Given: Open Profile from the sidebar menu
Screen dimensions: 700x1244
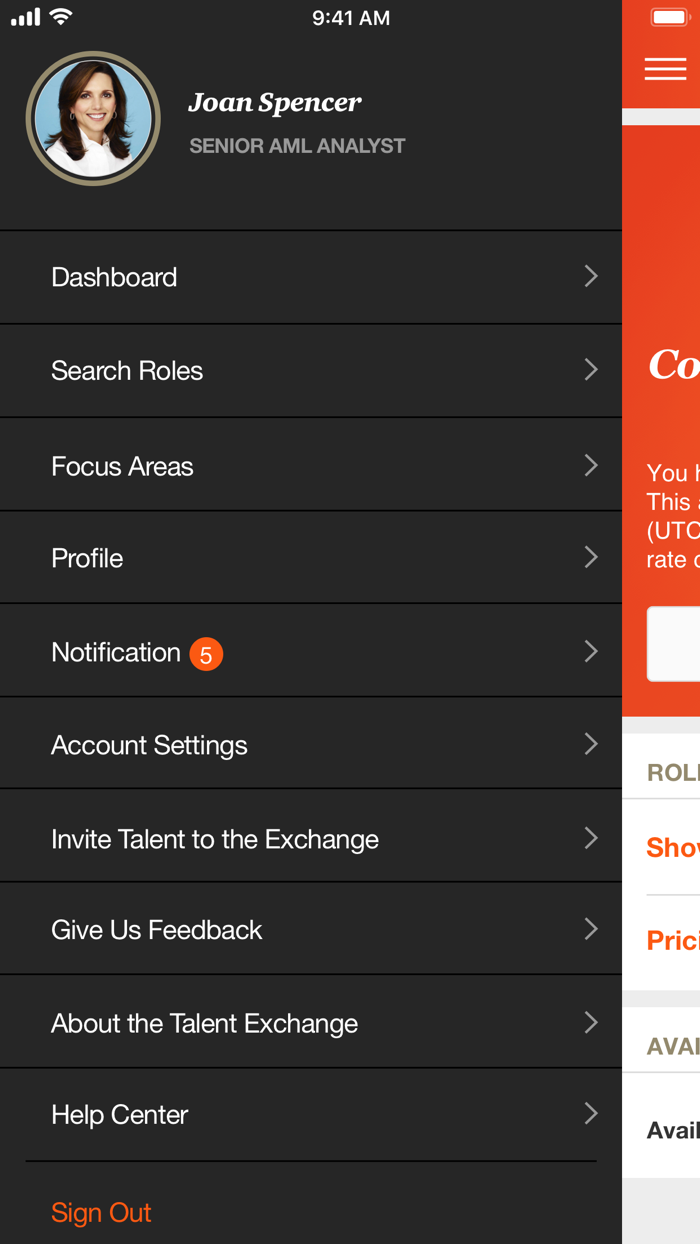Looking at the screenshot, I should 87,558.
